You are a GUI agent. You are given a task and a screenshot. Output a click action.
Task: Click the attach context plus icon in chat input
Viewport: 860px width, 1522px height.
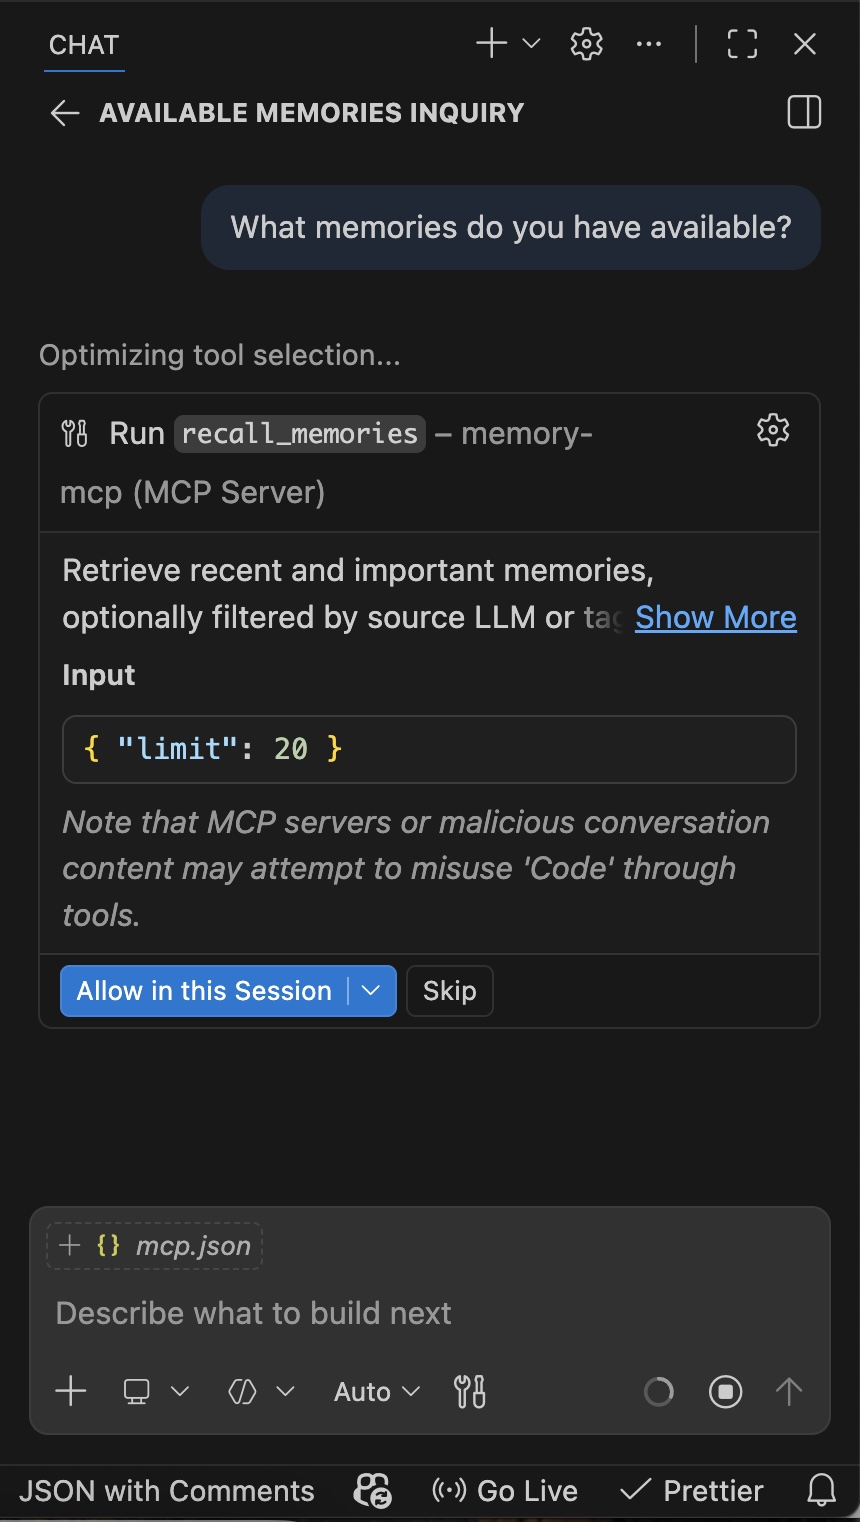[70, 1391]
